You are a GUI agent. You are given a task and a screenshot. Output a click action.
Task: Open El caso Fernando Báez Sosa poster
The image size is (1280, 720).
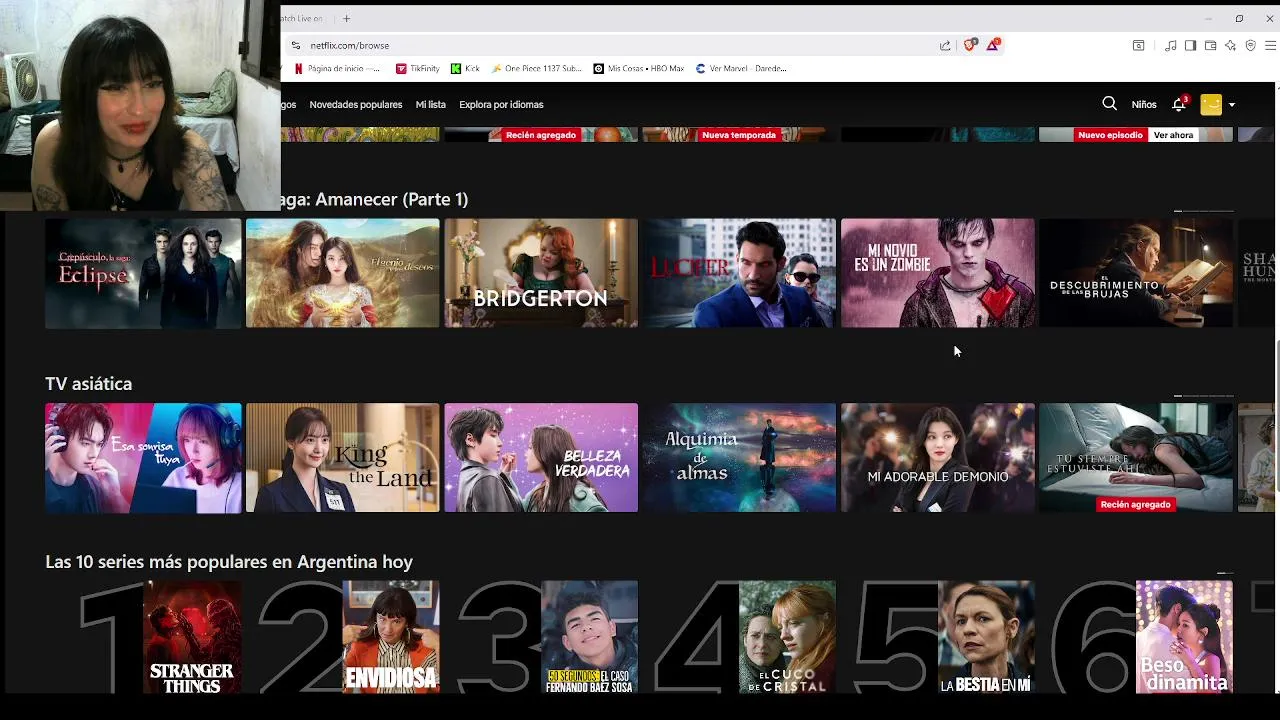589,637
